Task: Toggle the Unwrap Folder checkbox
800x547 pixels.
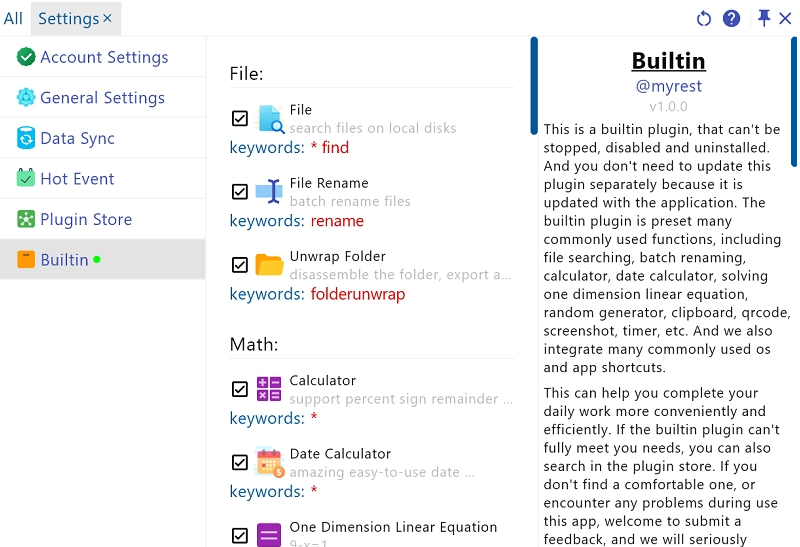Action: click(240, 265)
